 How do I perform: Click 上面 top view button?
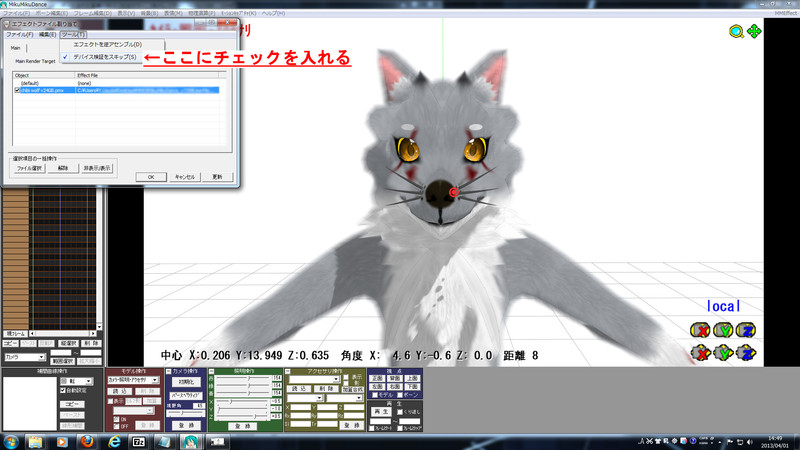pyautogui.click(x=412, y=379)
